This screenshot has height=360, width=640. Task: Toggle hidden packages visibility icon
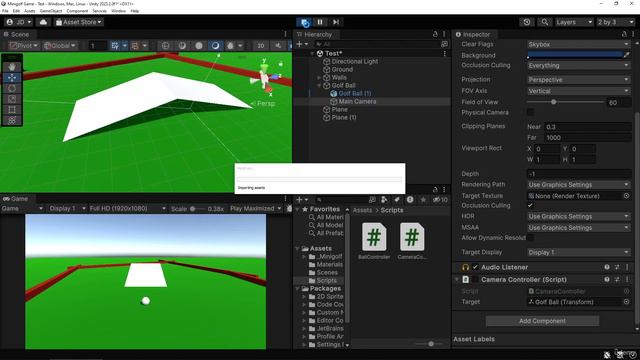[440, 200]
